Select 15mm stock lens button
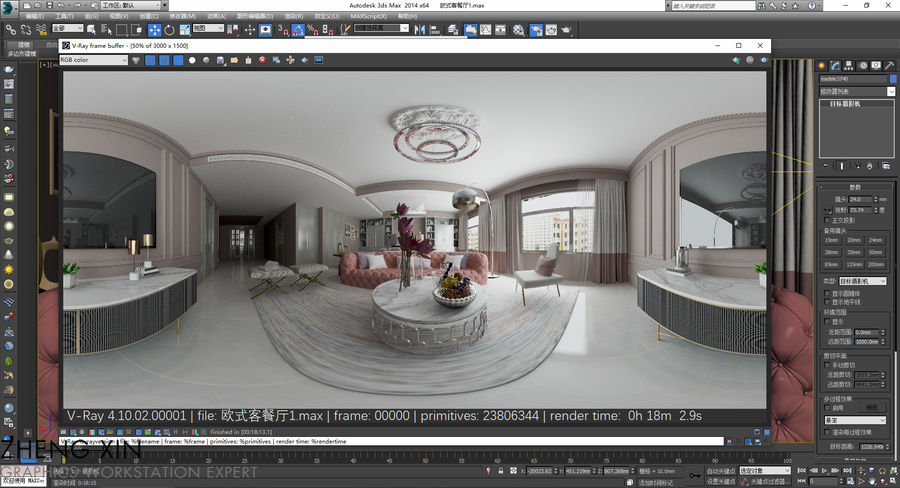The width and height of the screenshot is (900, 488). 832,240
